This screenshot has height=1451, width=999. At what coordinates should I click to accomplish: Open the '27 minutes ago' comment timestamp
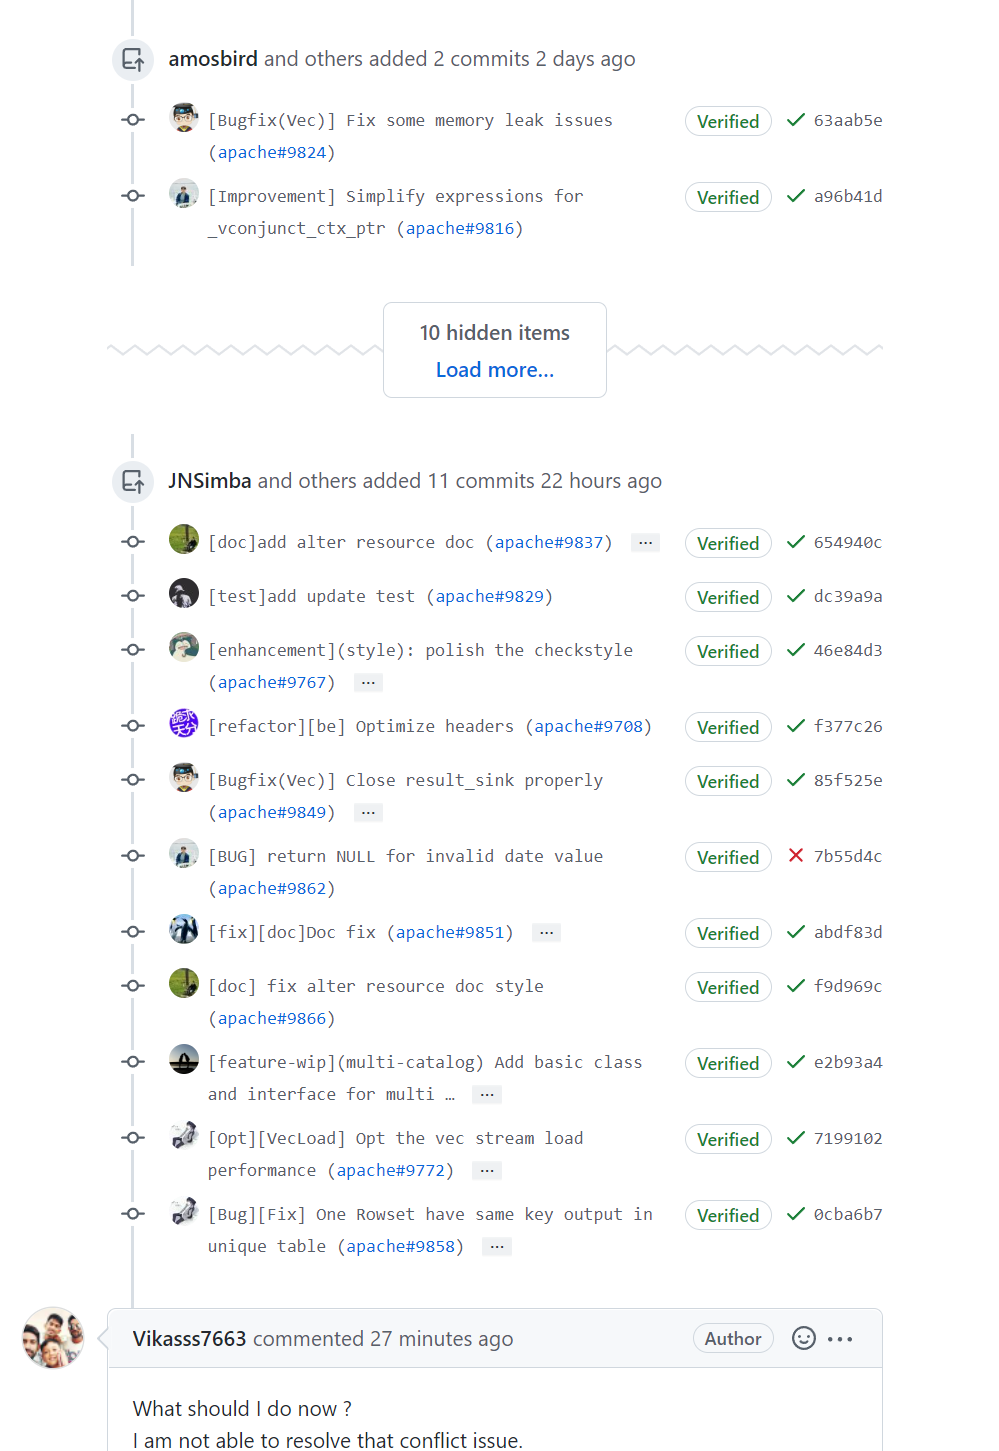click(442, 1339)
